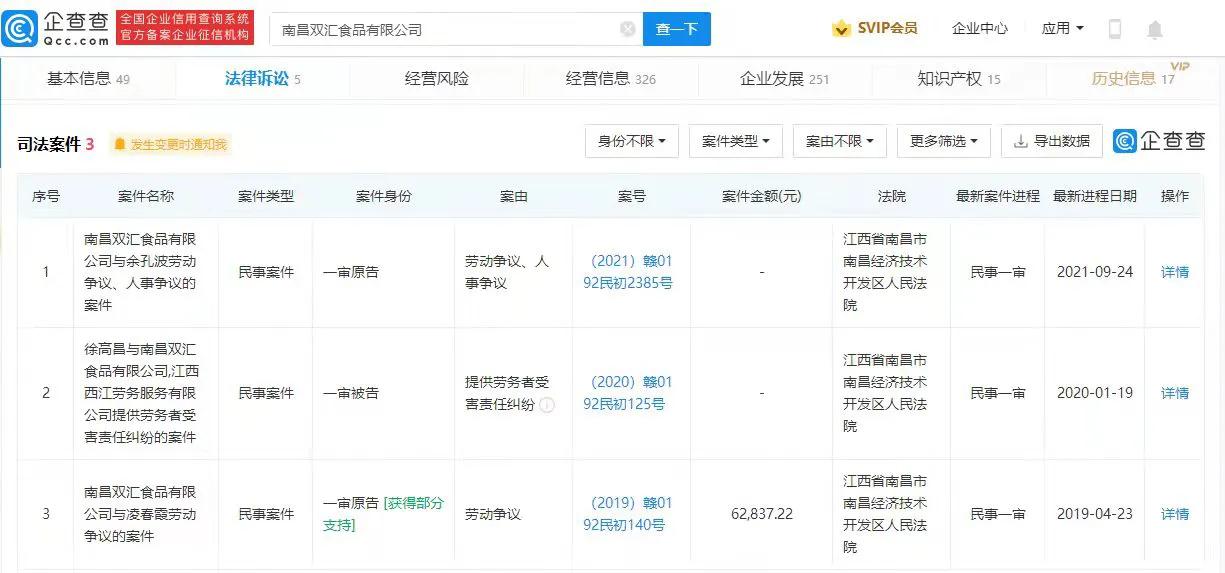Click the 导出数据 export button

[x=1052, y=141]
